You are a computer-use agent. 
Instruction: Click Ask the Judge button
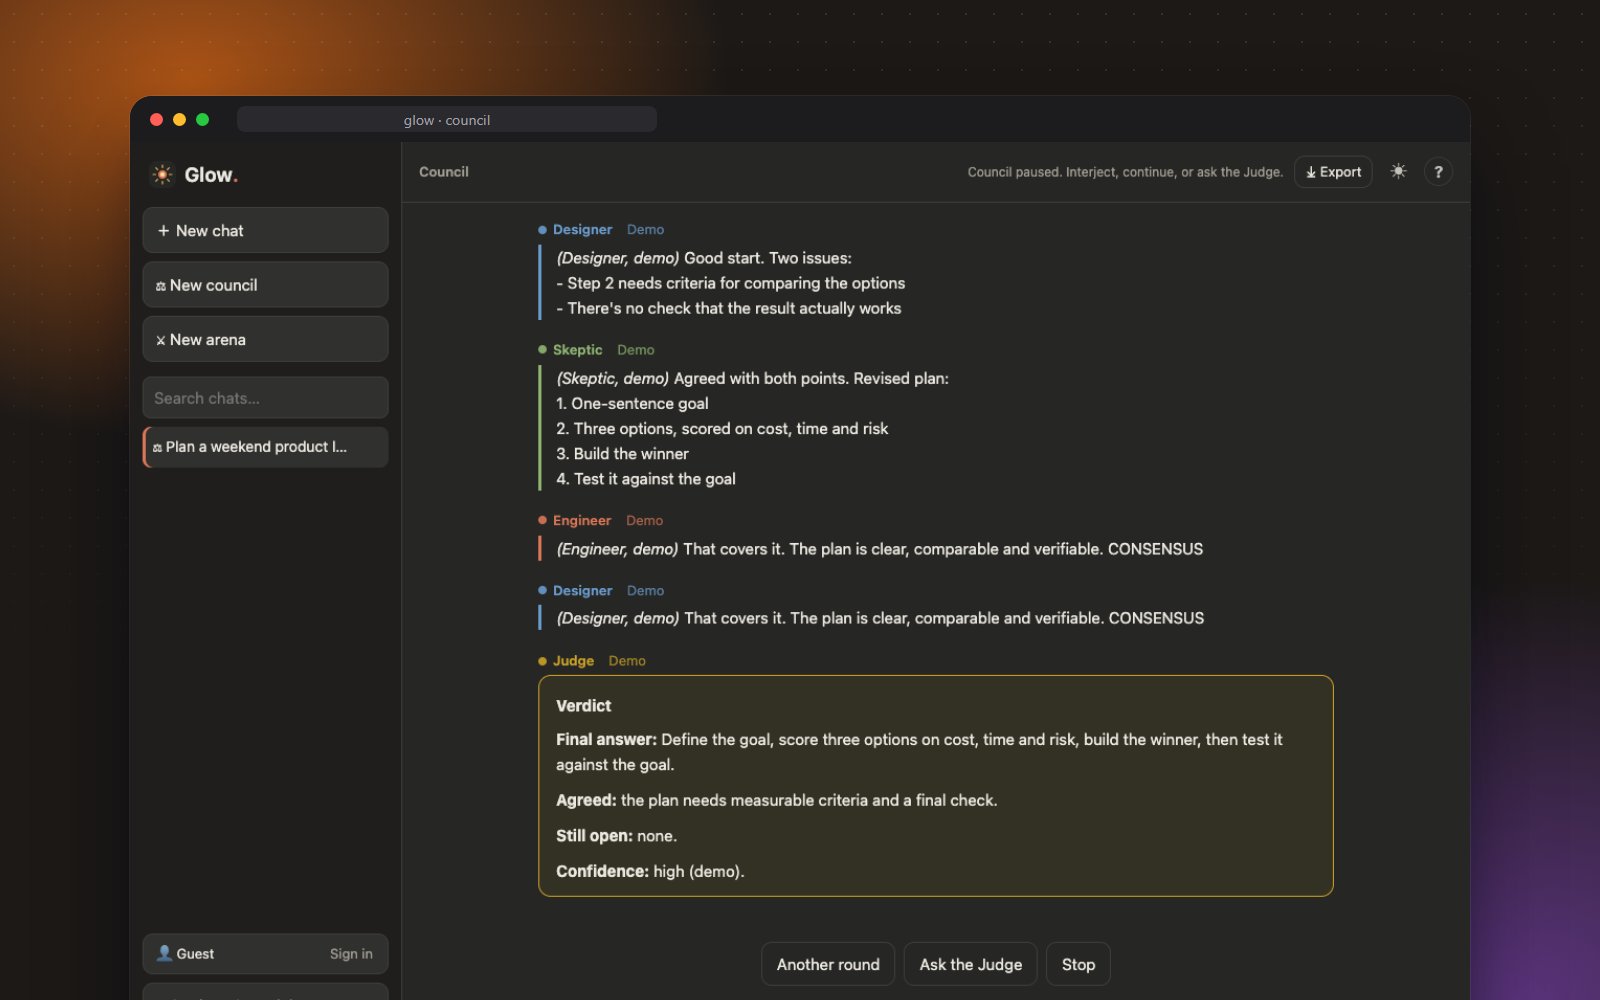coord(970,964)
